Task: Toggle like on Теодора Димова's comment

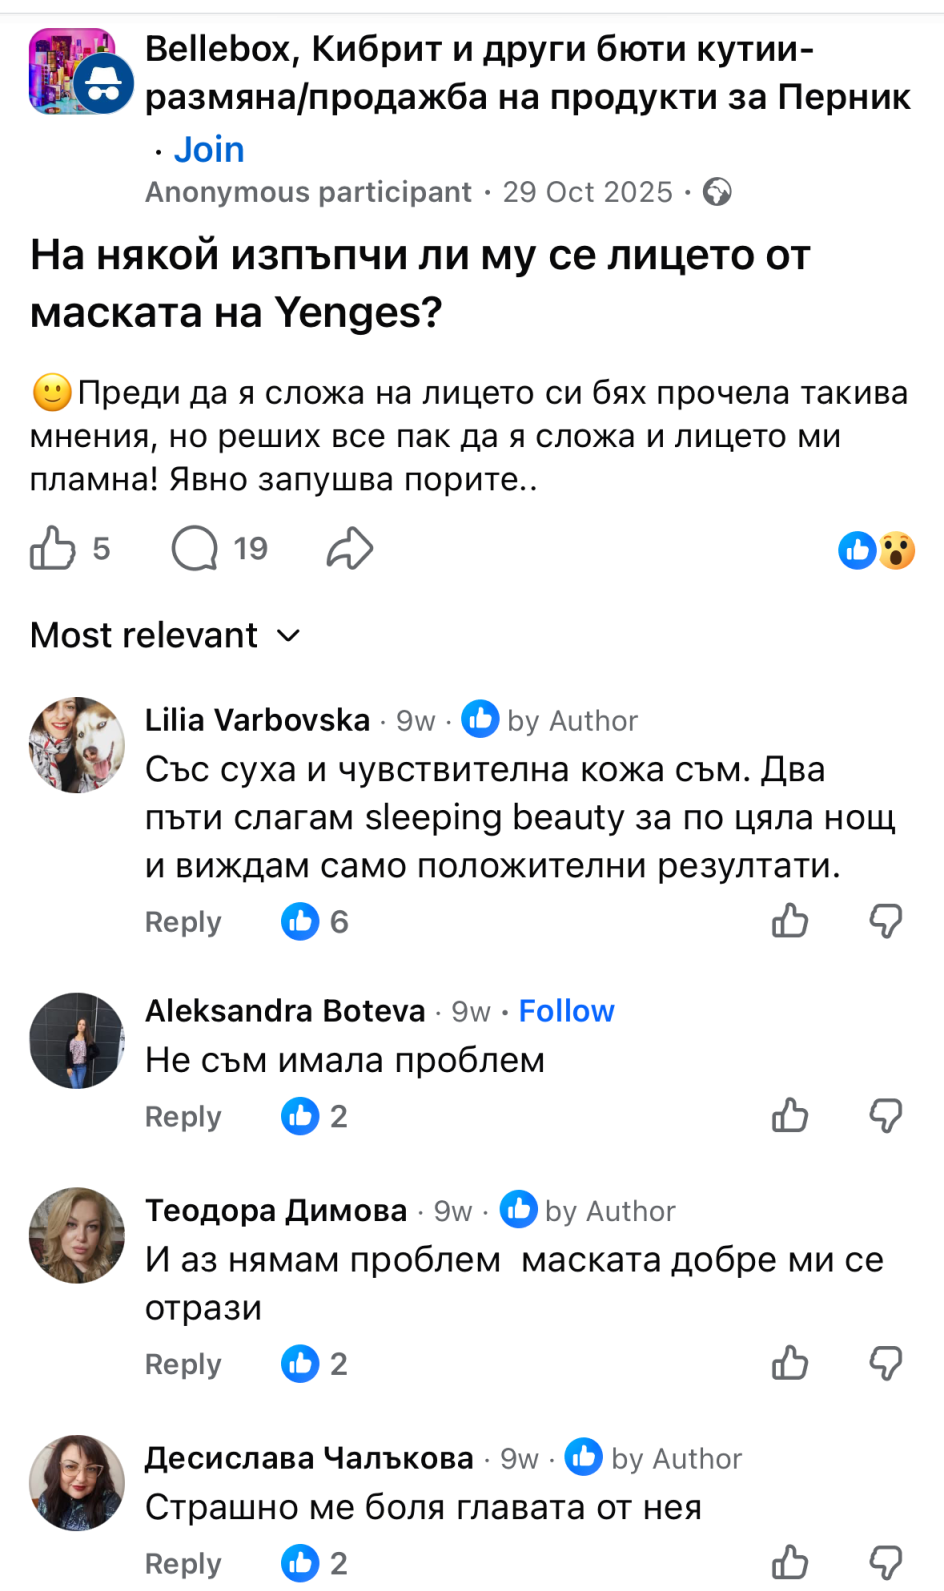Action: [790, 1363]
